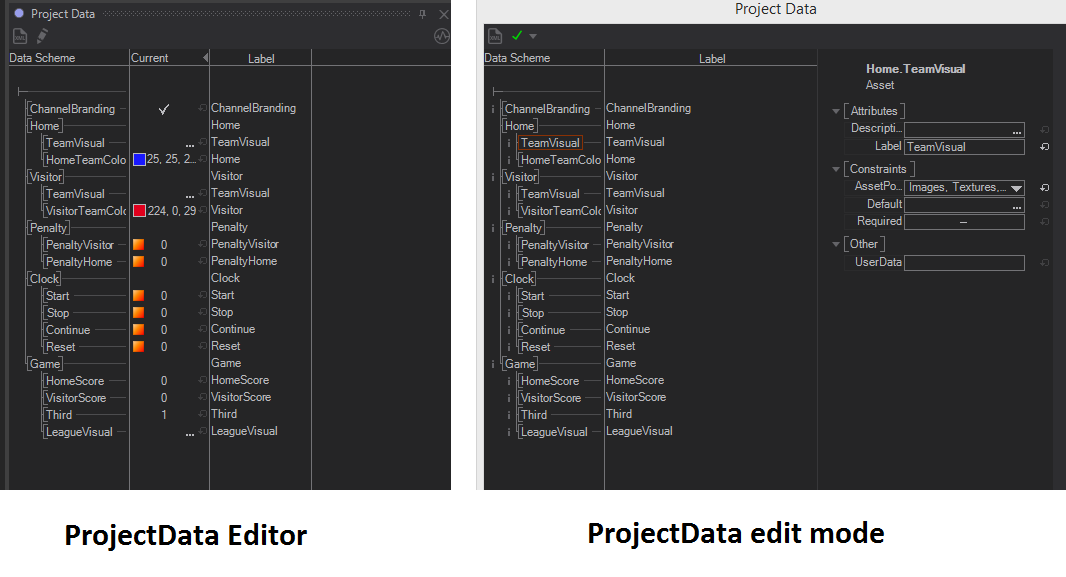The image size is (1066, 577).
Task: Click the orange trigger next to Start
Action: tap(139, 296)
